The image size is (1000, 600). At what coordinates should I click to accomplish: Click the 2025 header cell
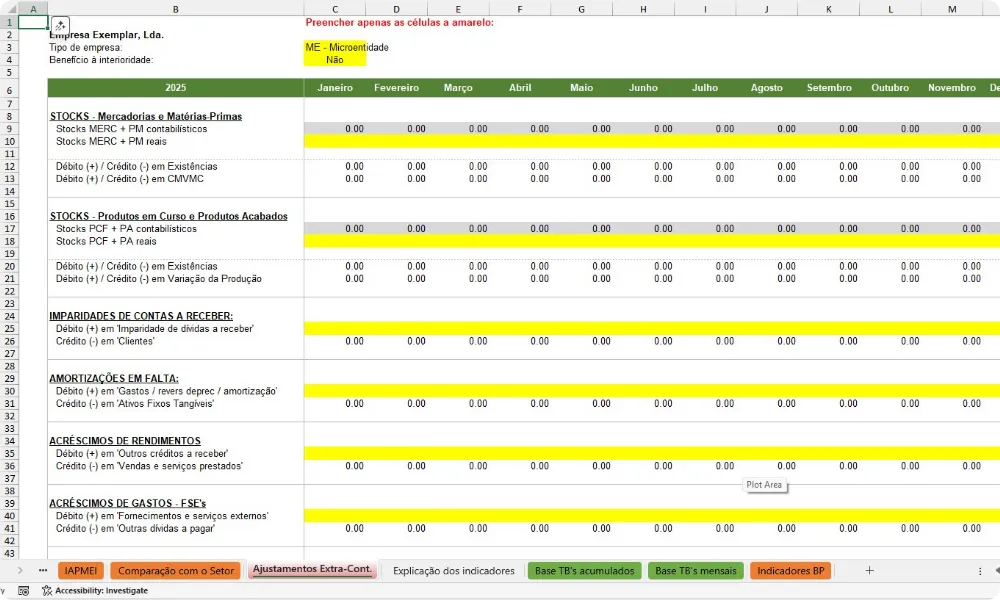(175, 88)
